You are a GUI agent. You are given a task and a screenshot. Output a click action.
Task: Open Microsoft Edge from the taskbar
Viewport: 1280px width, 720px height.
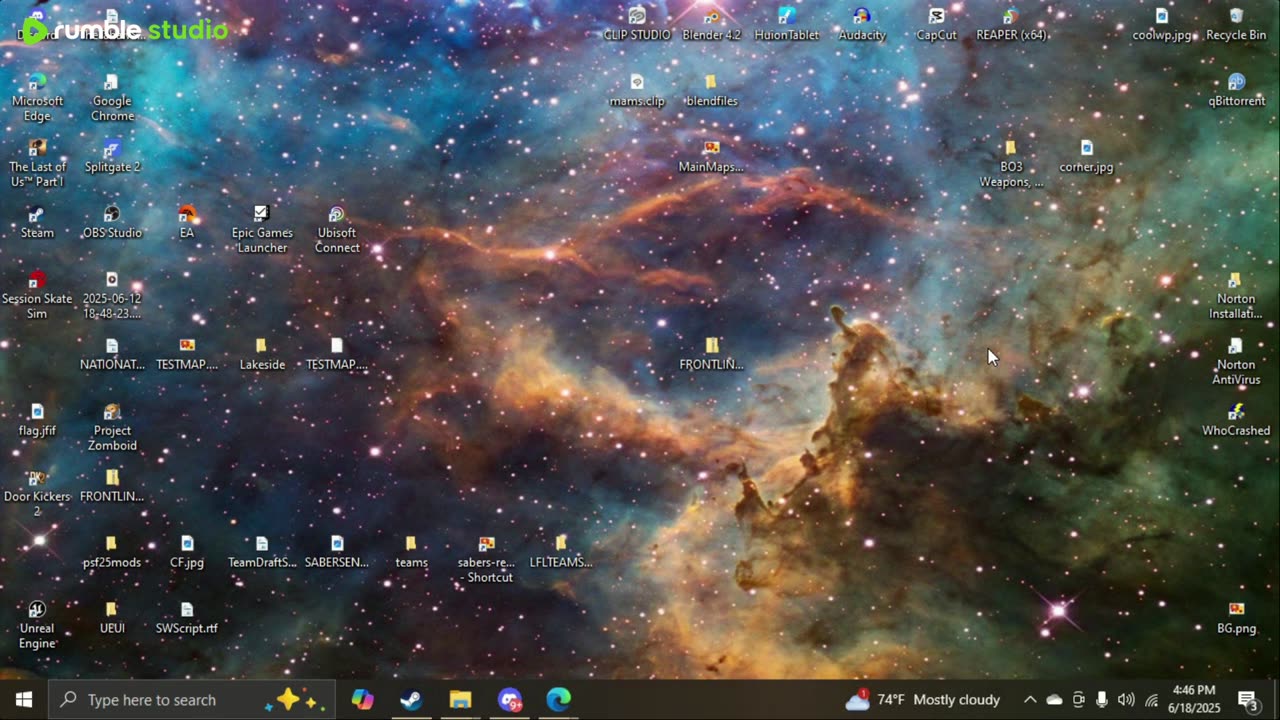(x=558, y=700)
